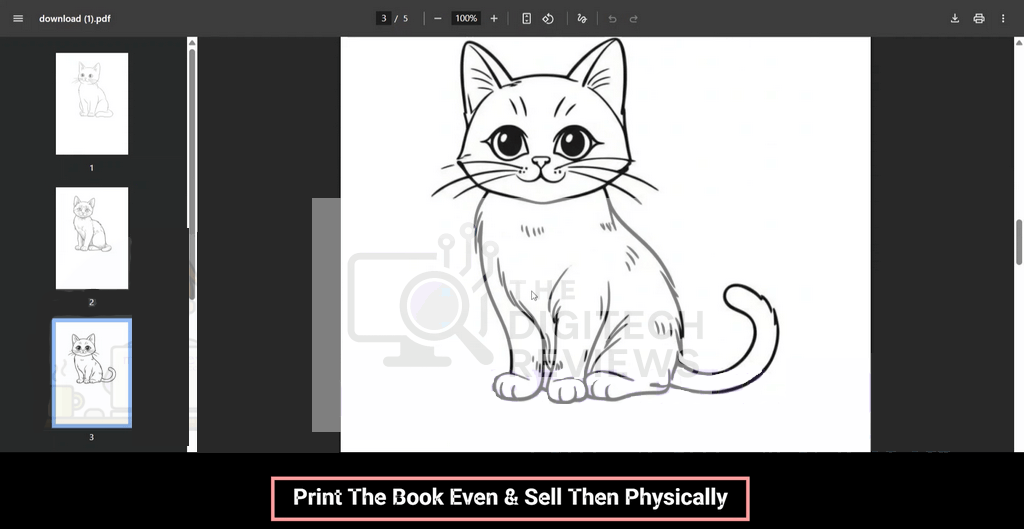1024x529 pixels.
Task: Open the three-dot more actions menu
Action: tap(1002, 18)
